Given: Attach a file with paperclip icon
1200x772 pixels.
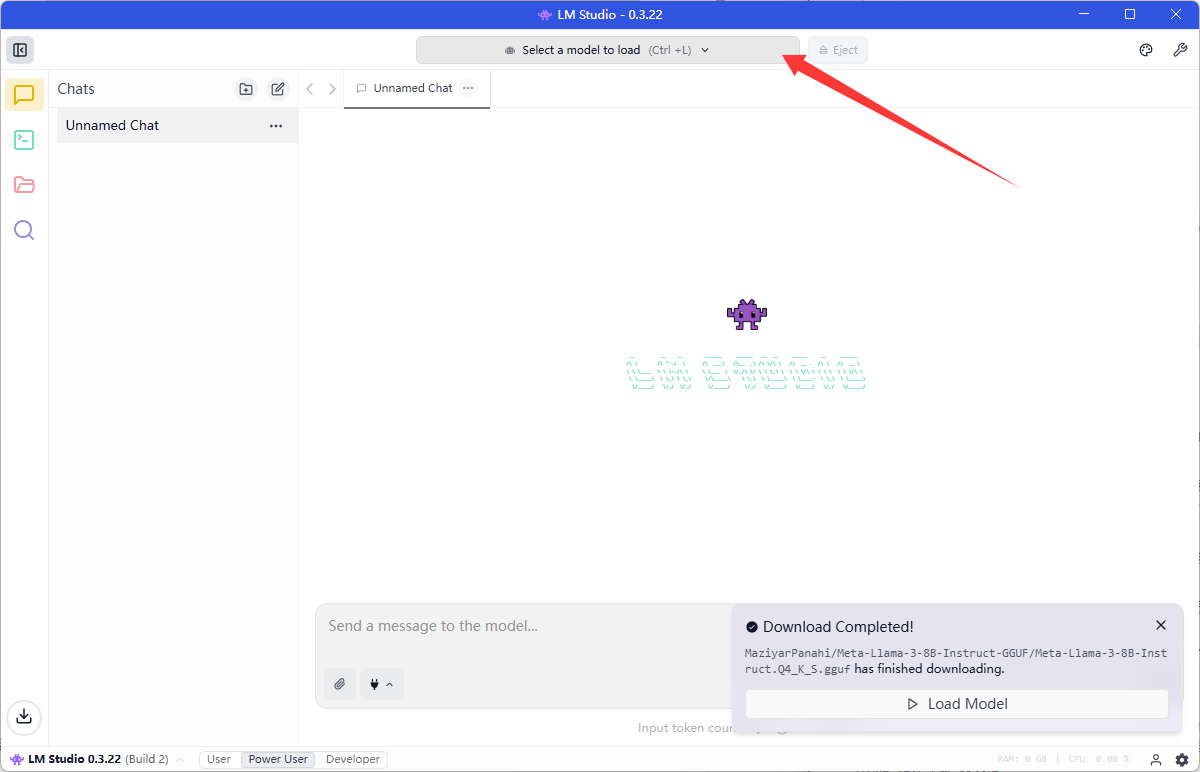Looking at the screenshot, I should click(x=340, y=684).
